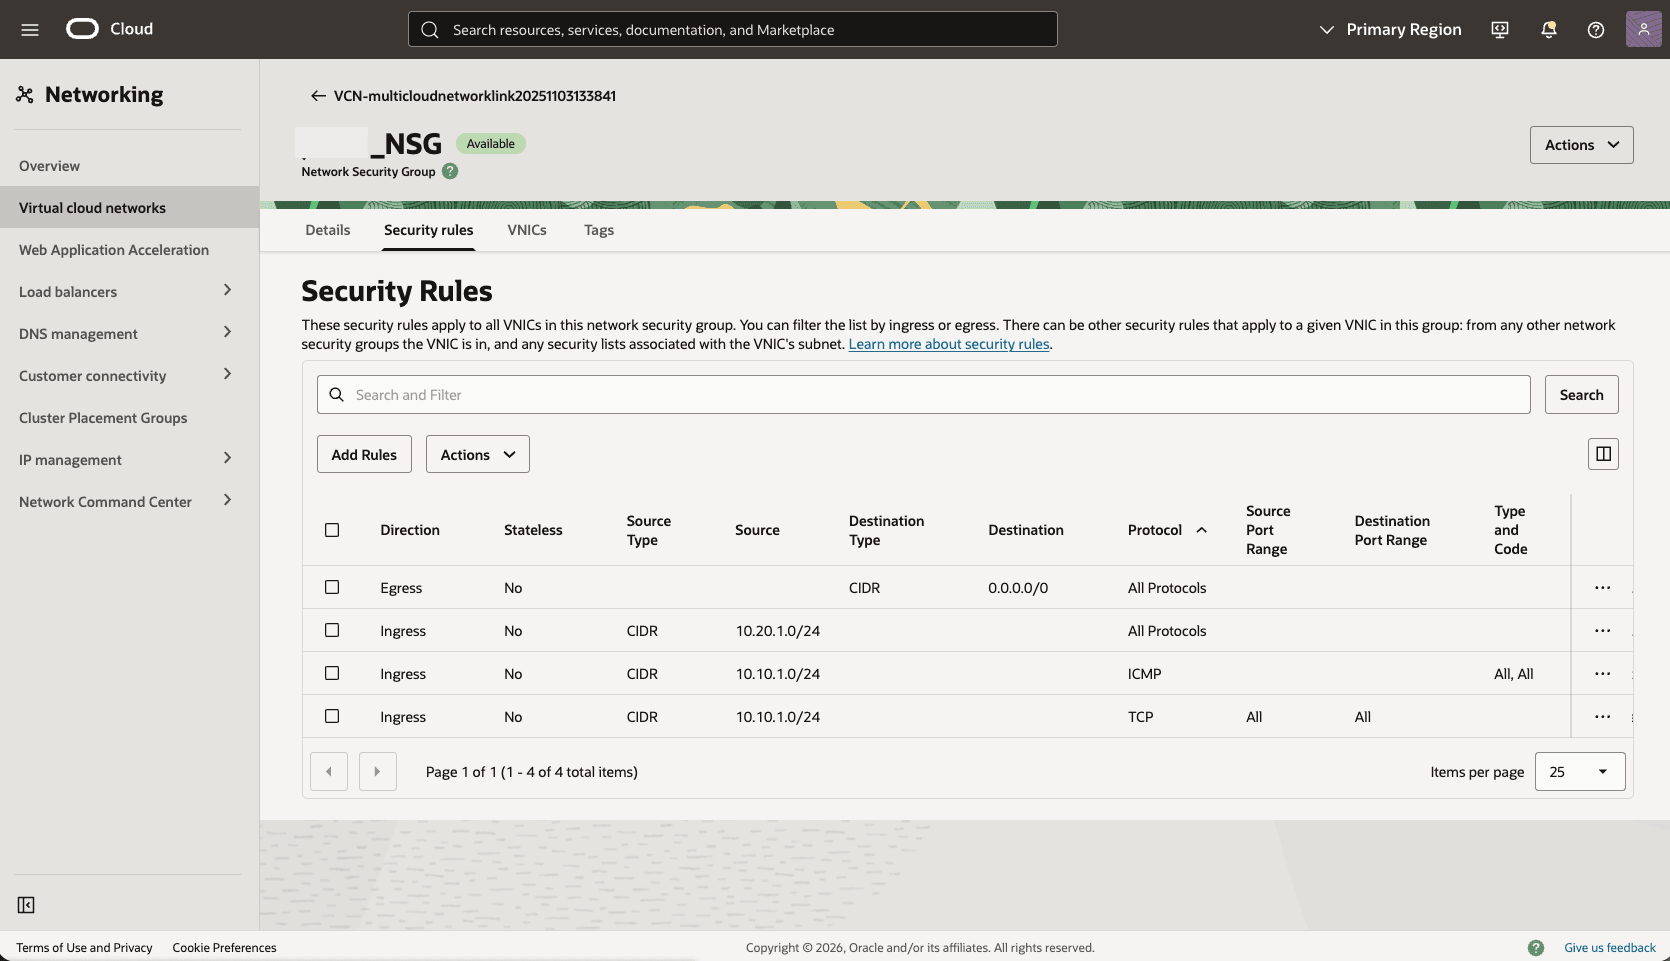Viewport: 1670px width, 961px height.
Task: Check the 10.20.1.0/24 All Protocols rule checkbox
Action: click(x=332, y=630)
